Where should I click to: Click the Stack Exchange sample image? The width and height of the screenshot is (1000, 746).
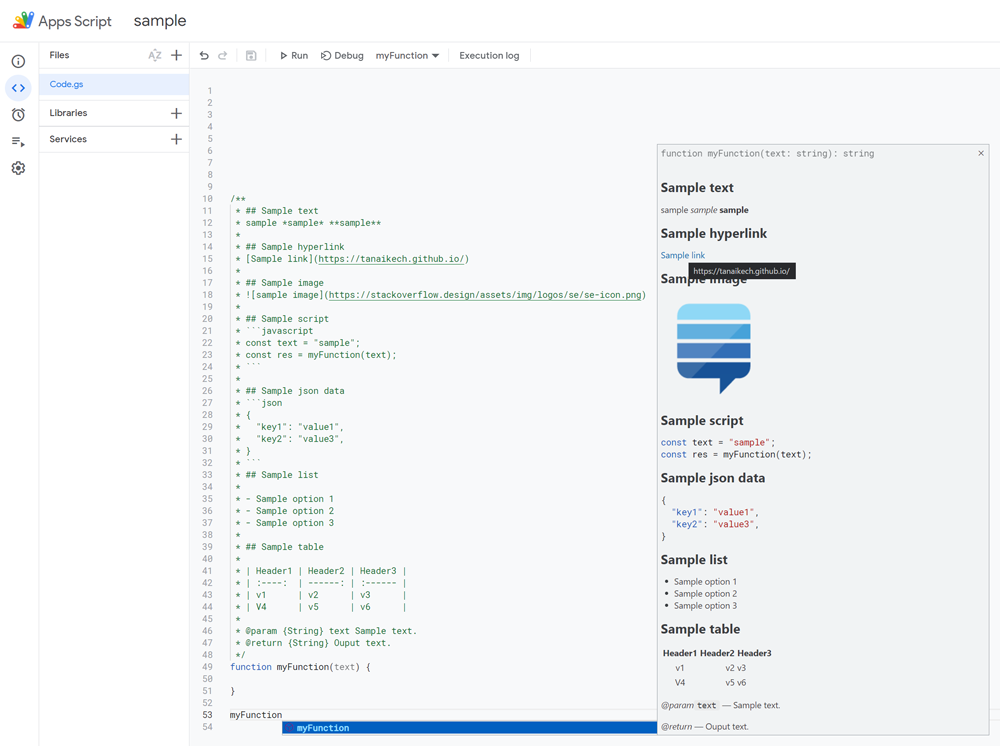pyautogui.click(x=714, y=348)
